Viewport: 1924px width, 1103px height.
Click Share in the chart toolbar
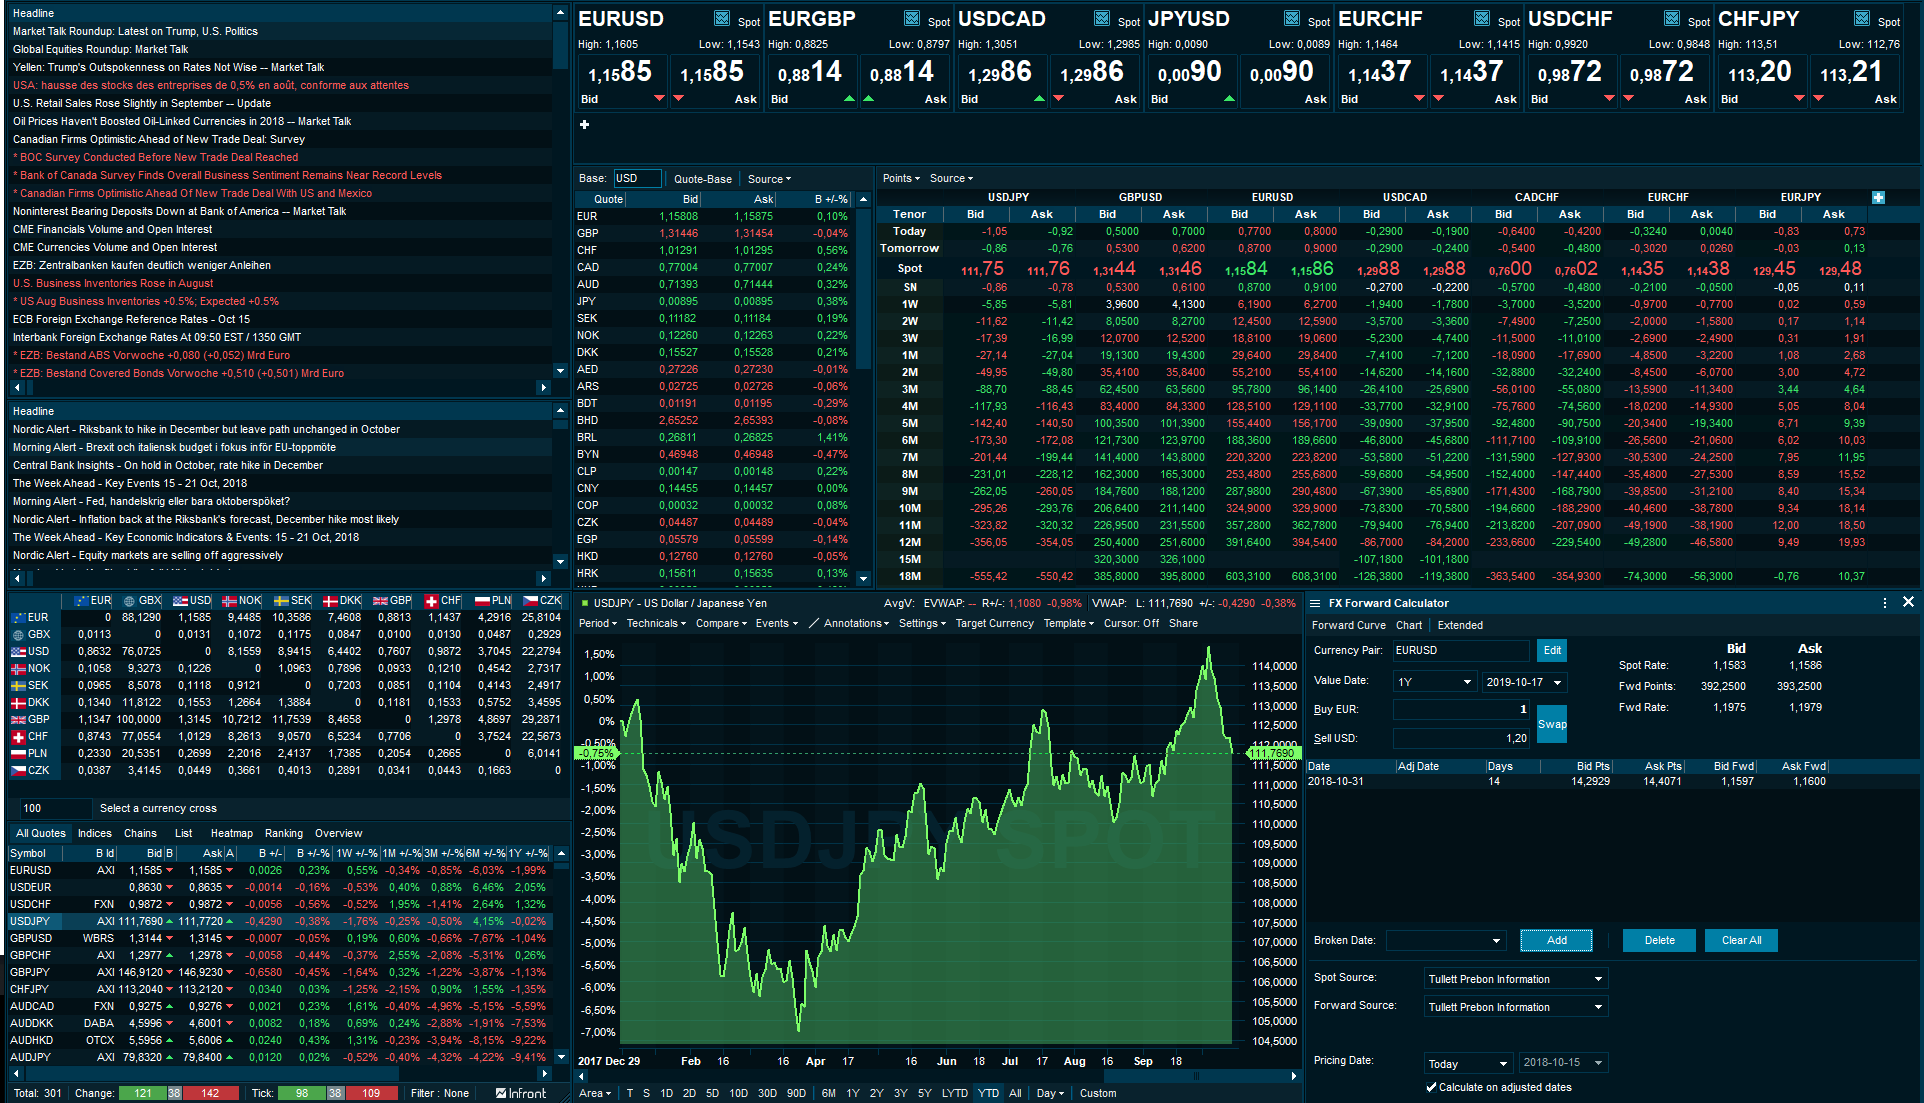click(1183, 623)
